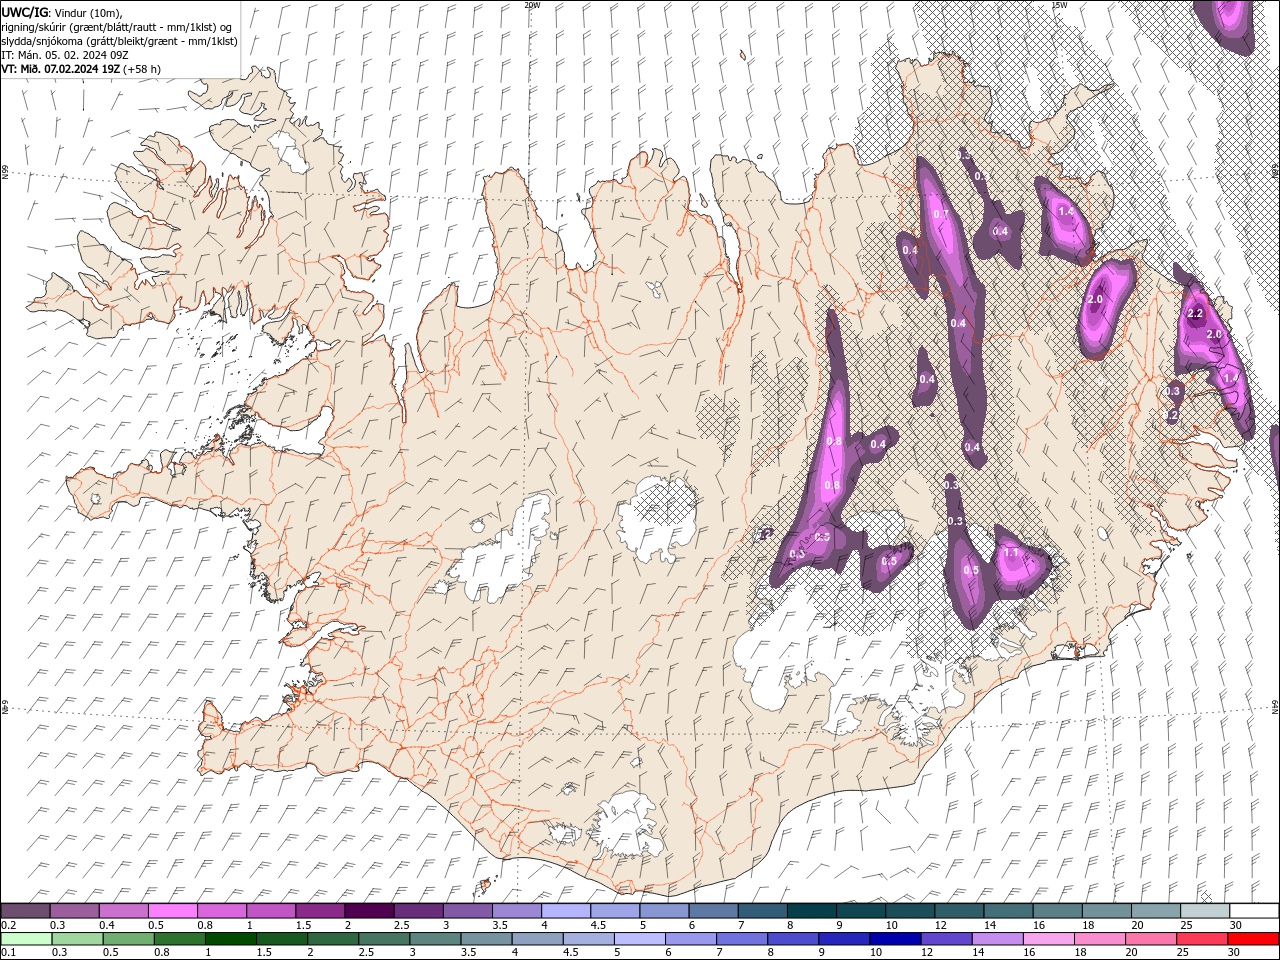1280x960 pixels.
Task: Click the 'slydda/snjókoma' legend description line
Action: tap(120, 41)
